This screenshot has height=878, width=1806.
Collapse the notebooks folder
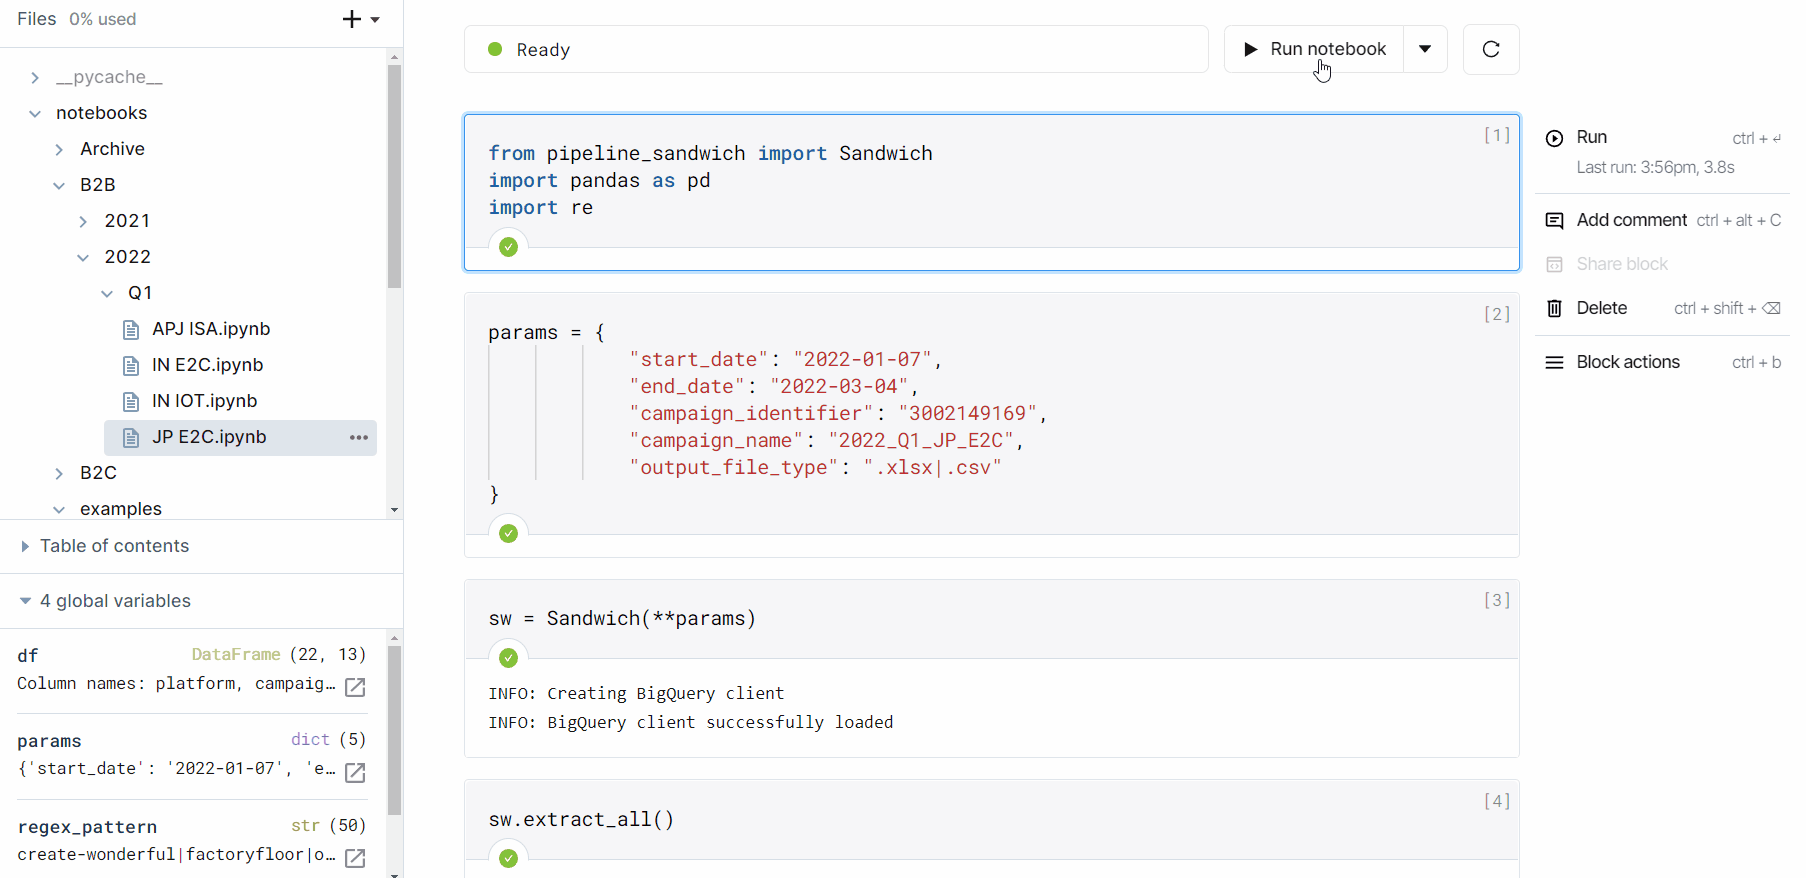pyautogui.click(x=35, y=113)
